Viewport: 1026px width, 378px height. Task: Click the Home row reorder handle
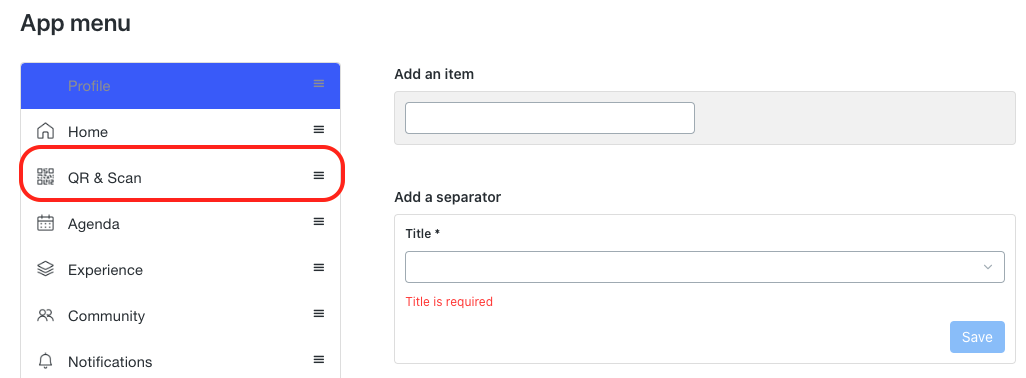pos(319,129)
